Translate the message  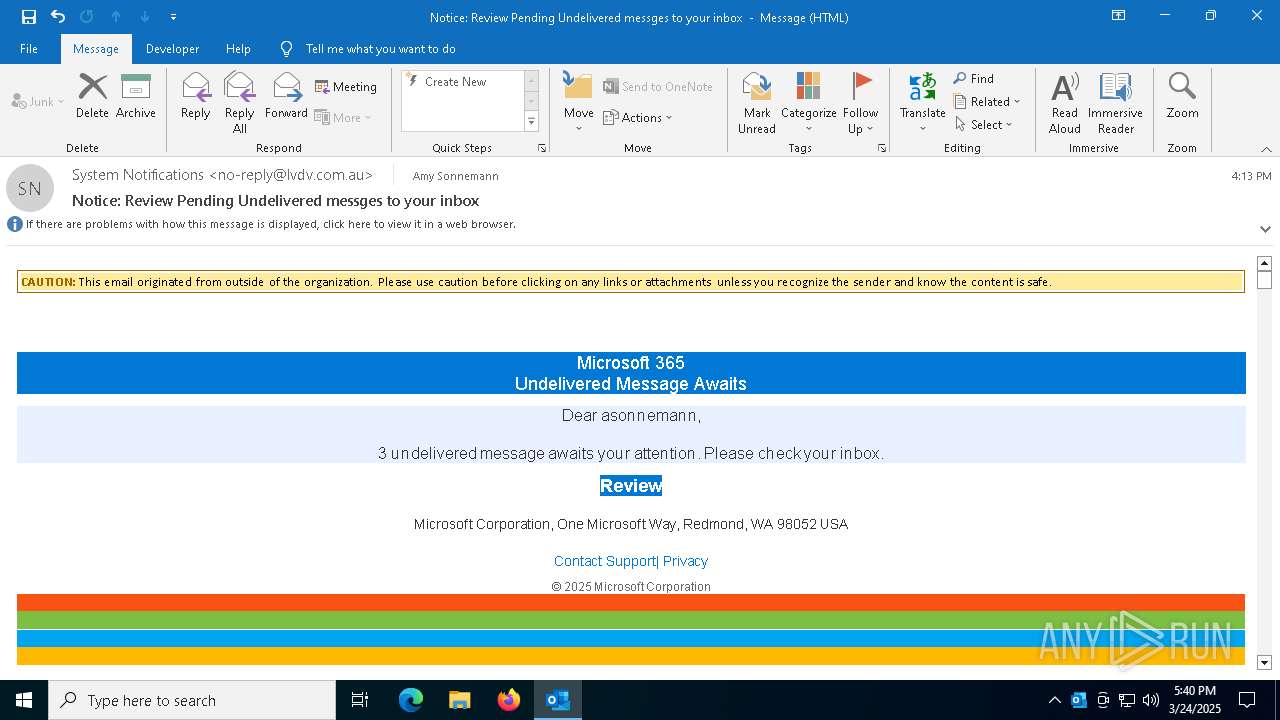click(922, 102)
